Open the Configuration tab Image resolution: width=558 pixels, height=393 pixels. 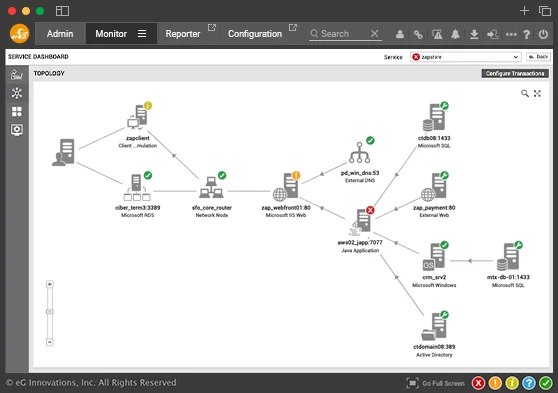pos(255,34)
